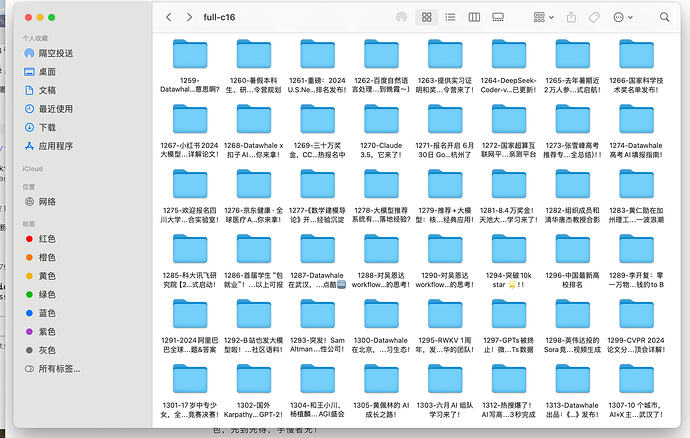
Task: Click folder name 1298-英伟达投的 Sora
Action: (573, 345)
